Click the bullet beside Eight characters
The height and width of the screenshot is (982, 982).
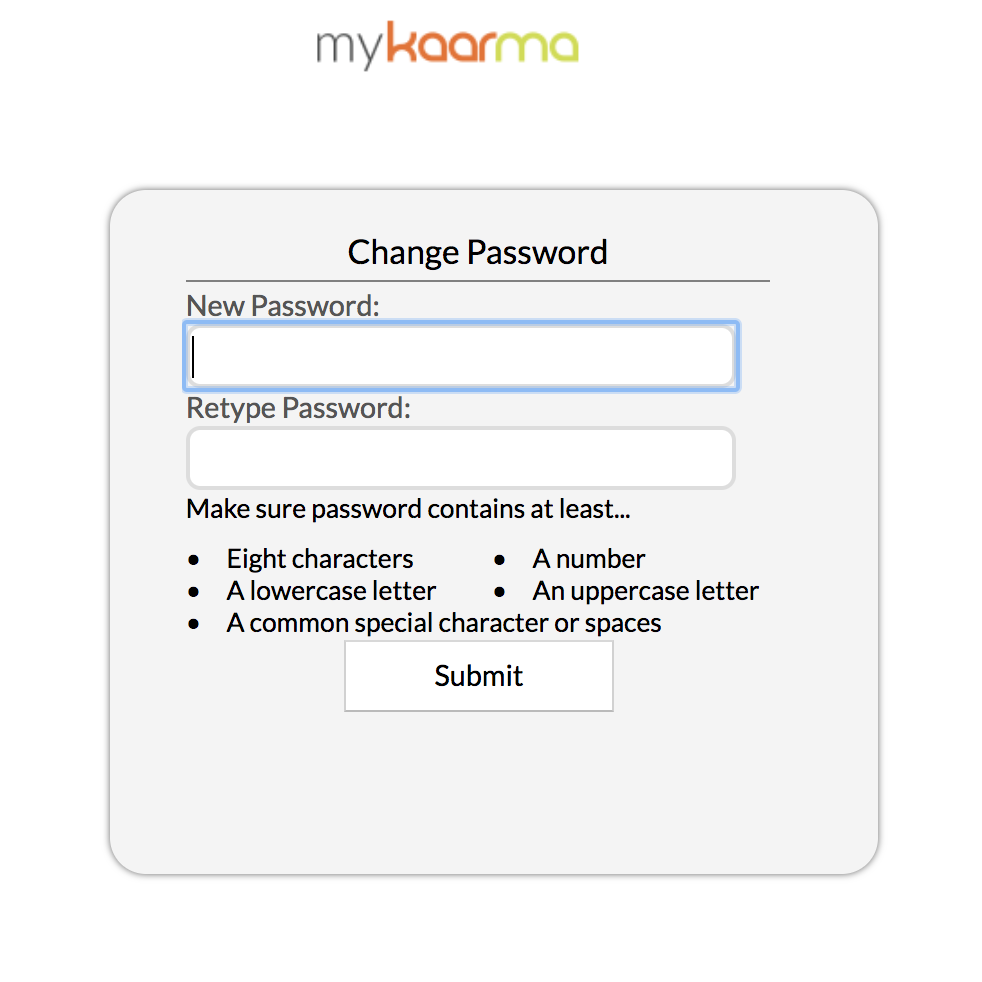[x=194, y=560]
